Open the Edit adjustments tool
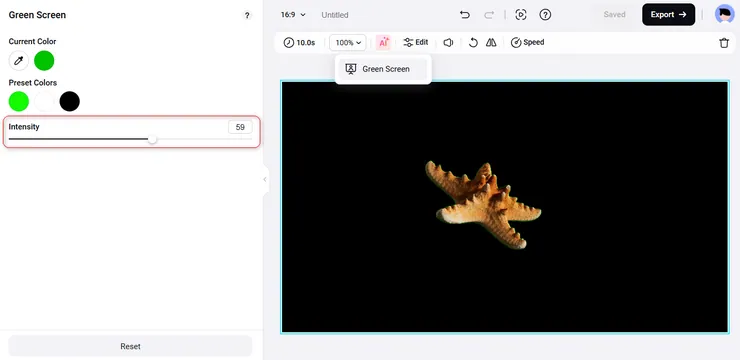Screen dimensions: 740x360 (416, 42)
